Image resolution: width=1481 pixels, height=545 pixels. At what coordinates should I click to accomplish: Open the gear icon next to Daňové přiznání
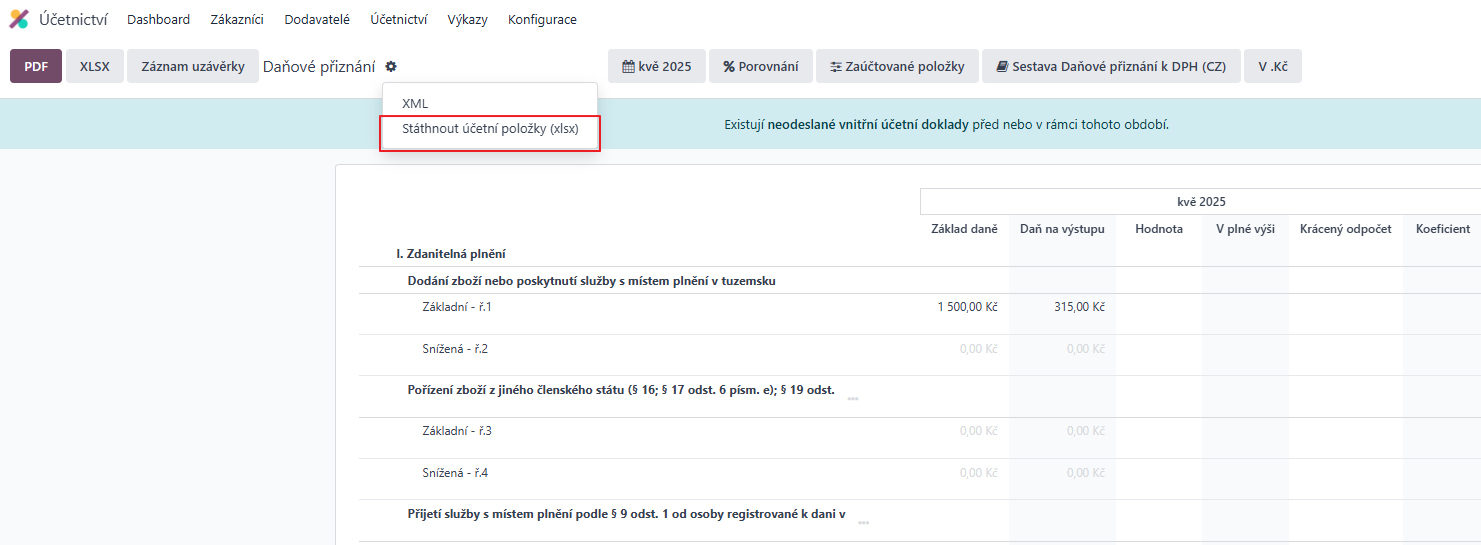pyautogui.click(x=391, y=66)
